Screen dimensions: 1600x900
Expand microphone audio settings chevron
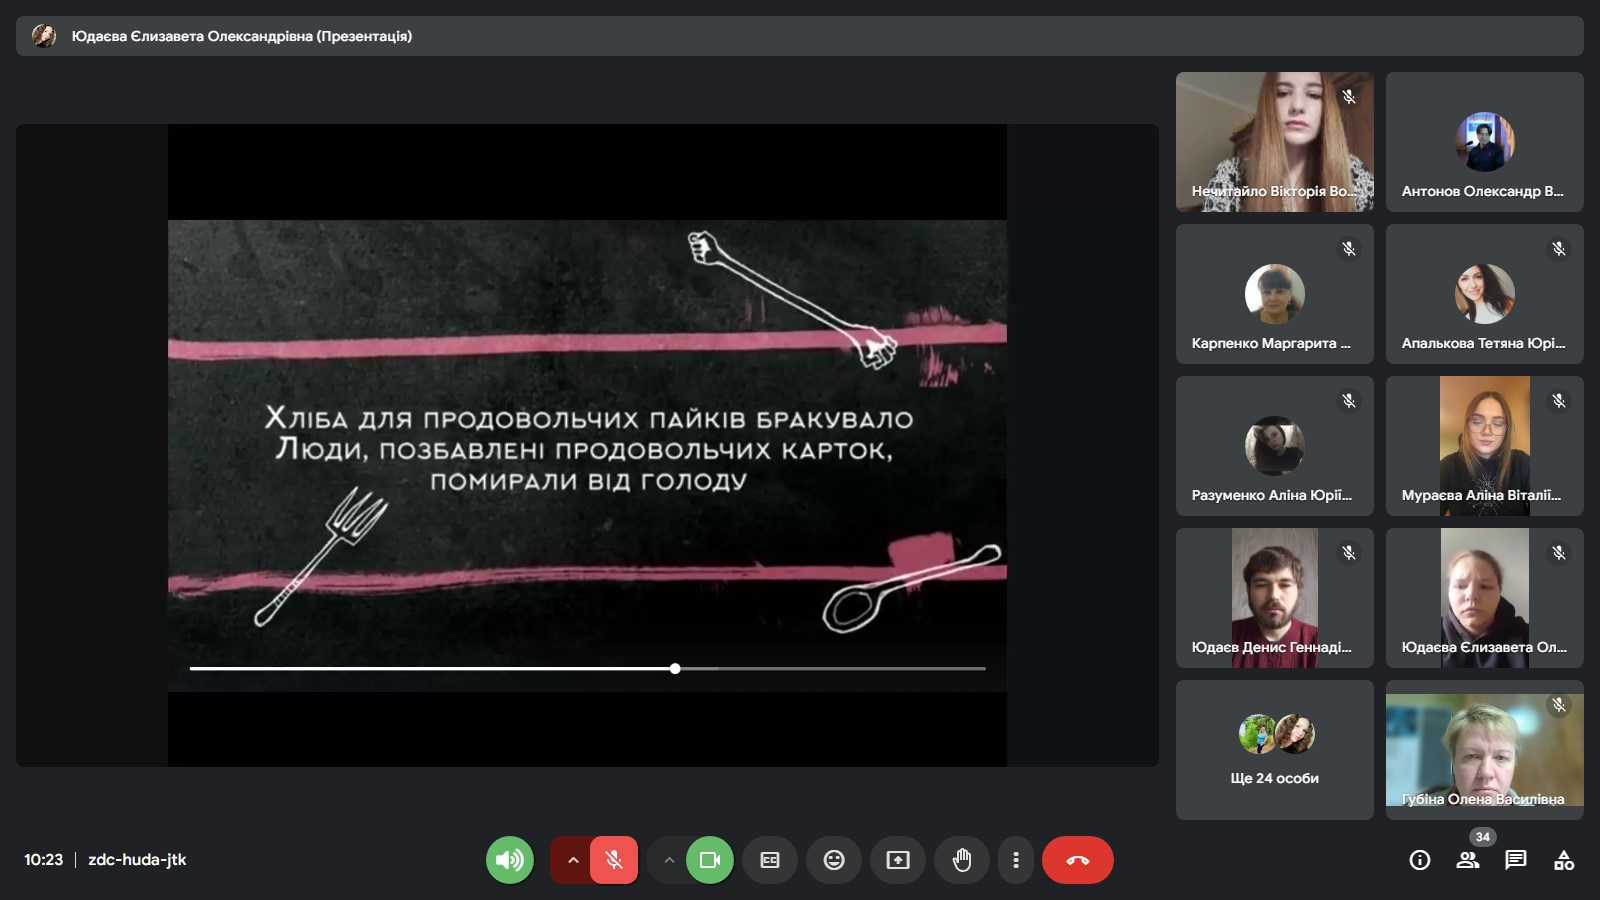click(573, 860)
